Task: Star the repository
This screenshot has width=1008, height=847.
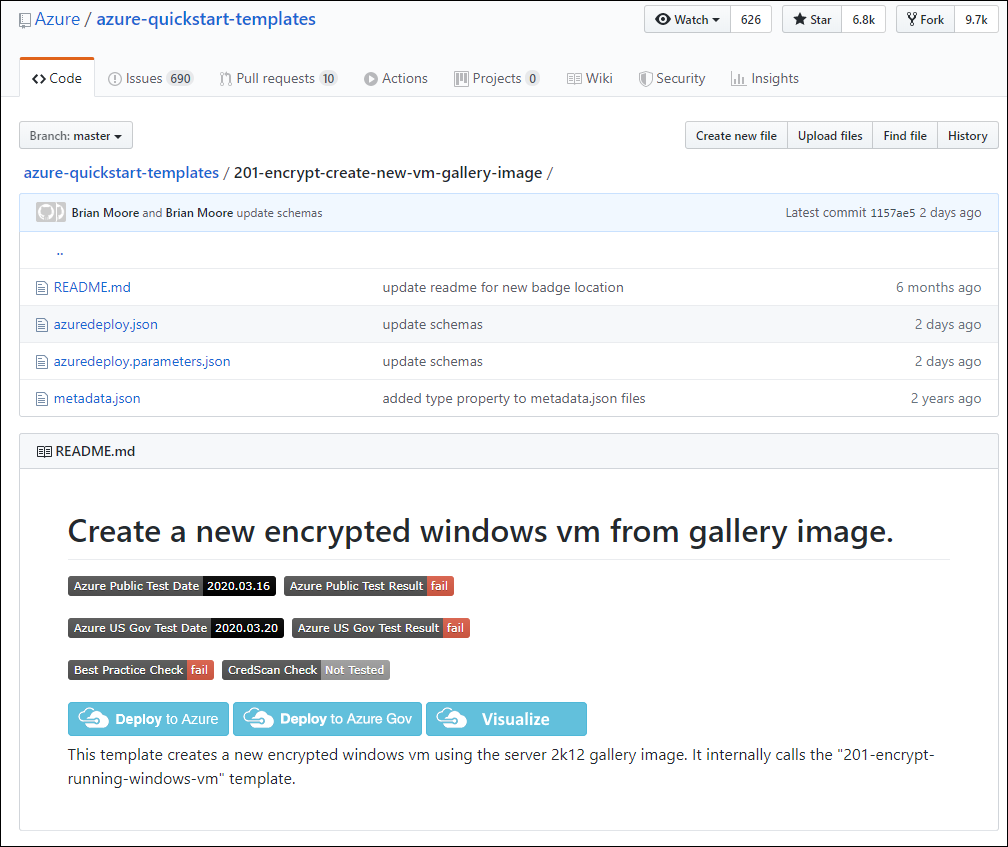Action: (812, 19)
